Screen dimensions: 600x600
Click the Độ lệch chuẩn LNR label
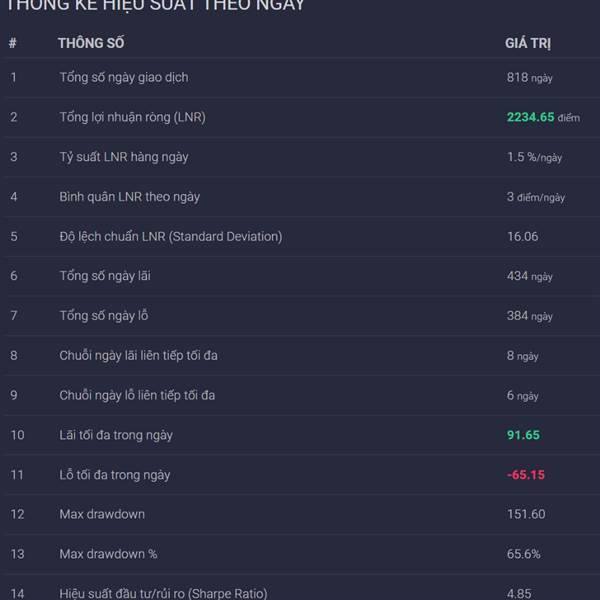coord(170,236)
